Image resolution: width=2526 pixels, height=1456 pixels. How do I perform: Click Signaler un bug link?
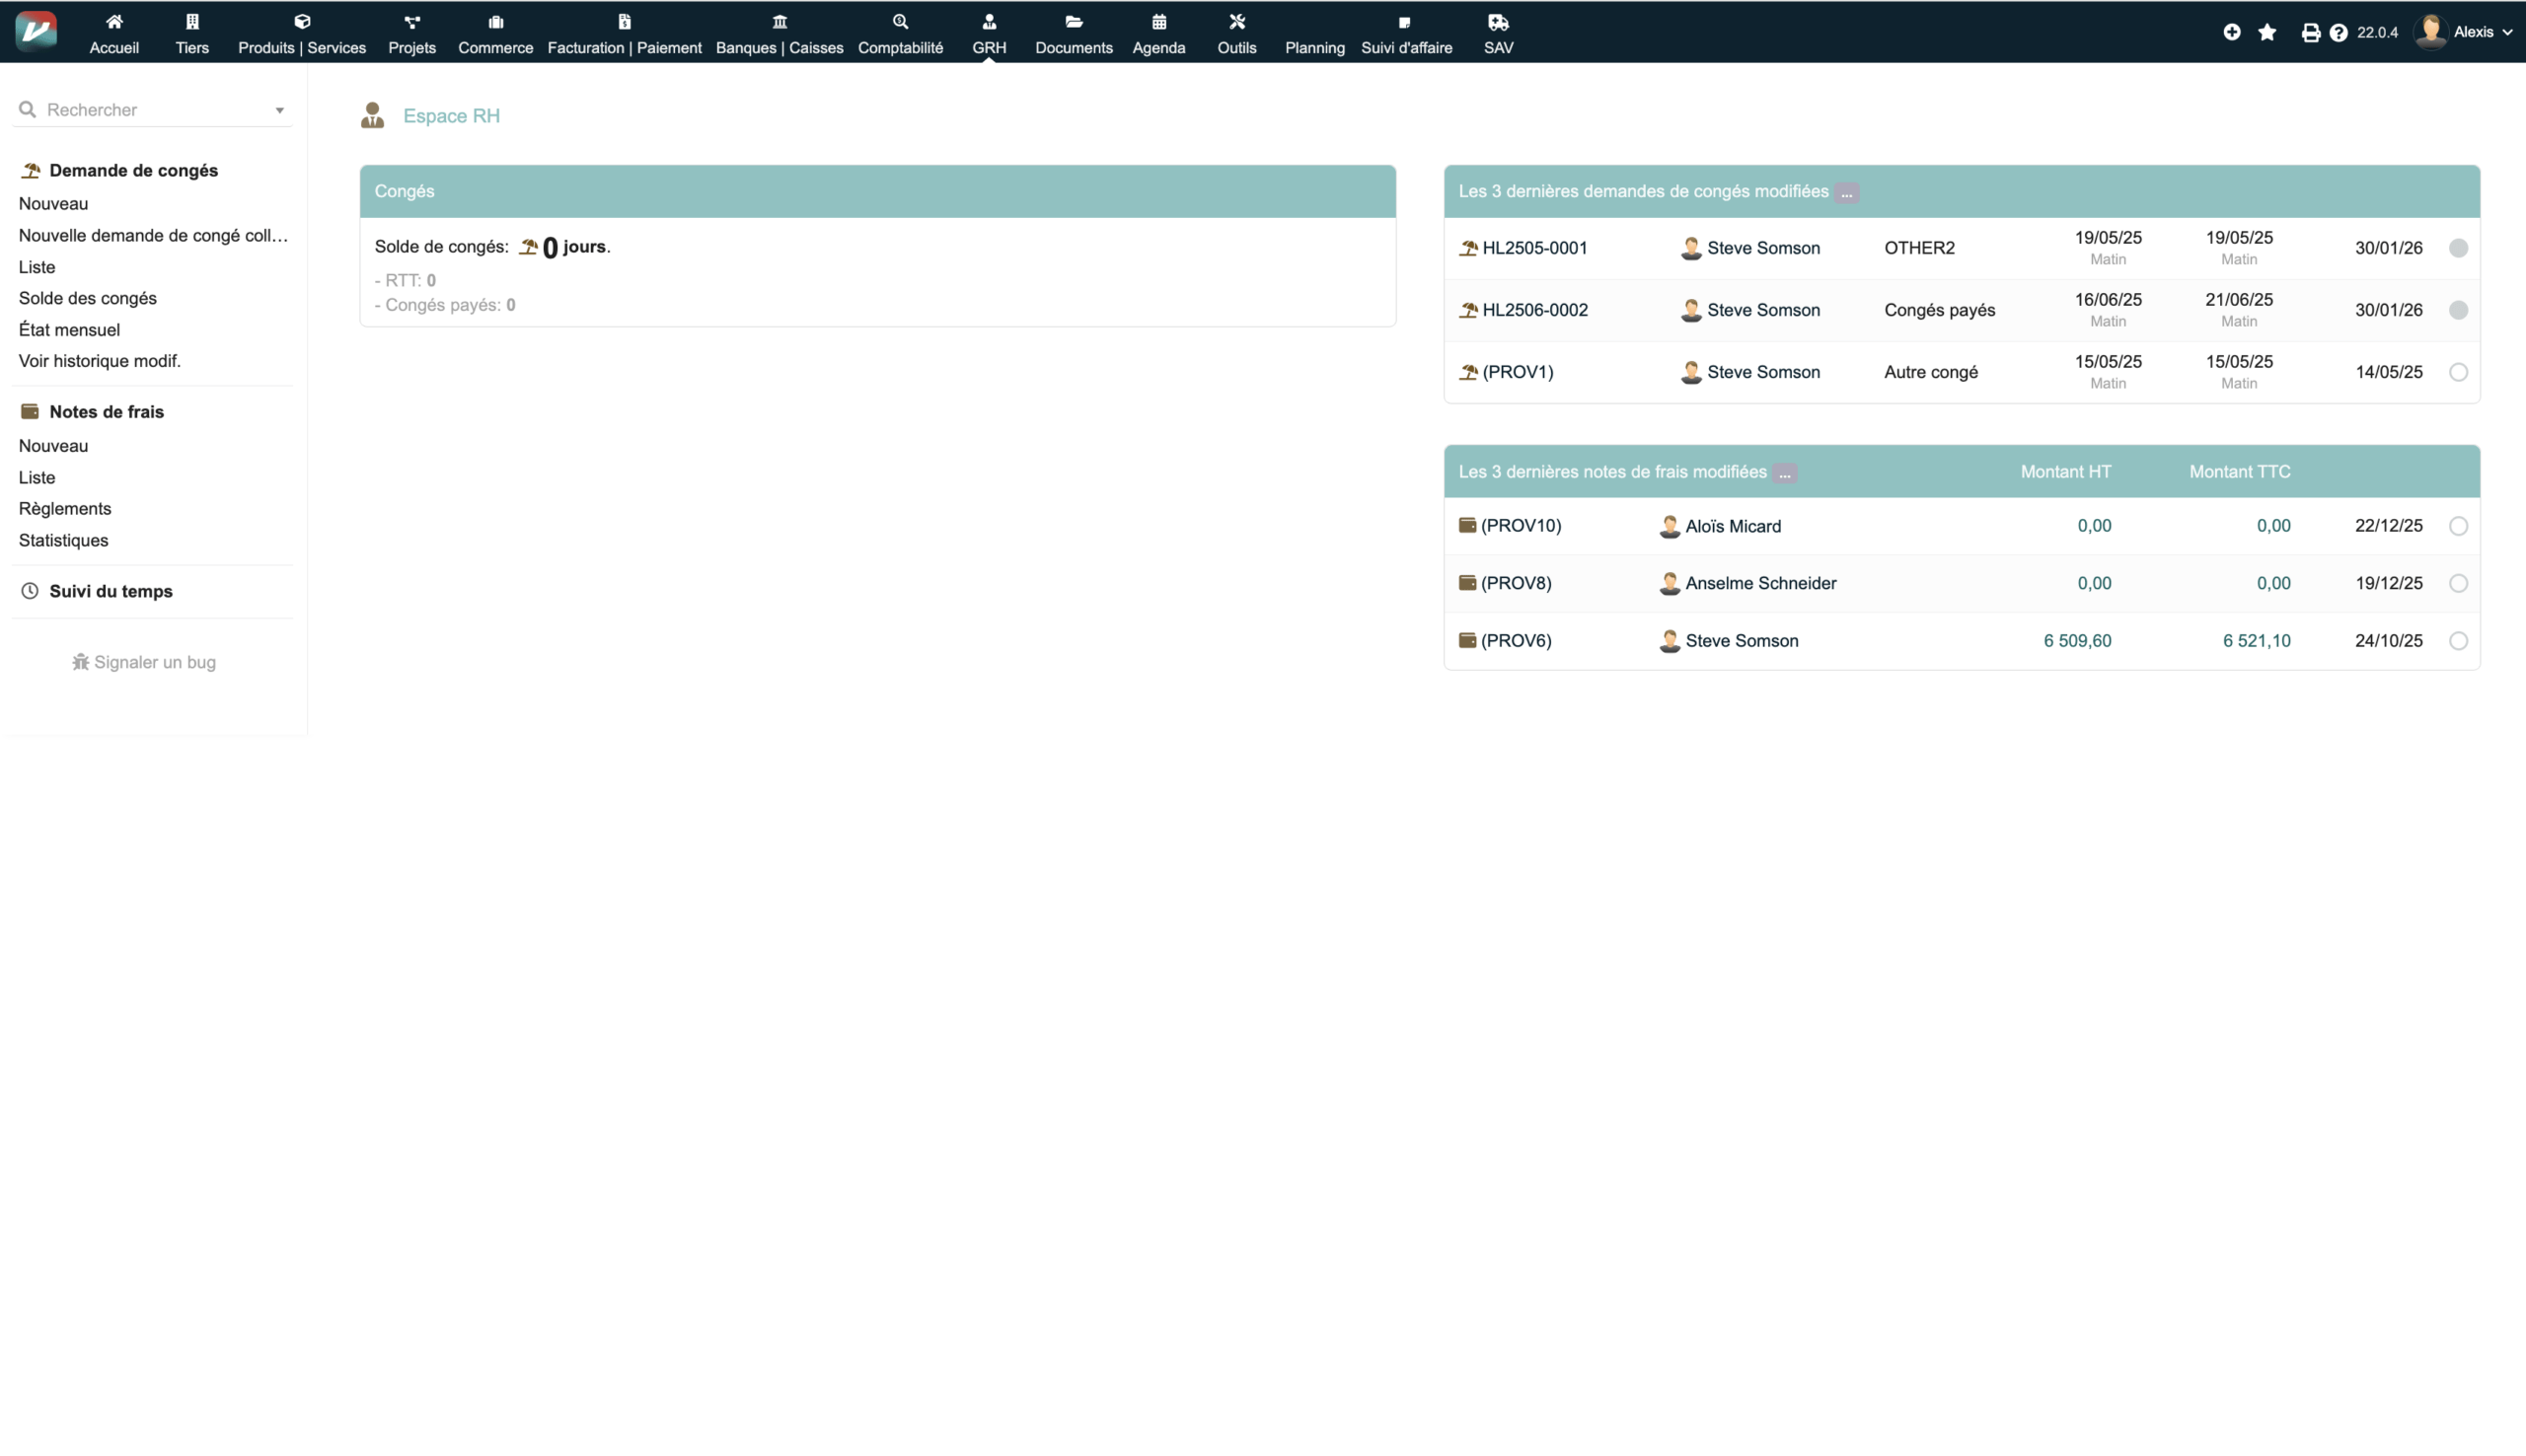(144, 662)
